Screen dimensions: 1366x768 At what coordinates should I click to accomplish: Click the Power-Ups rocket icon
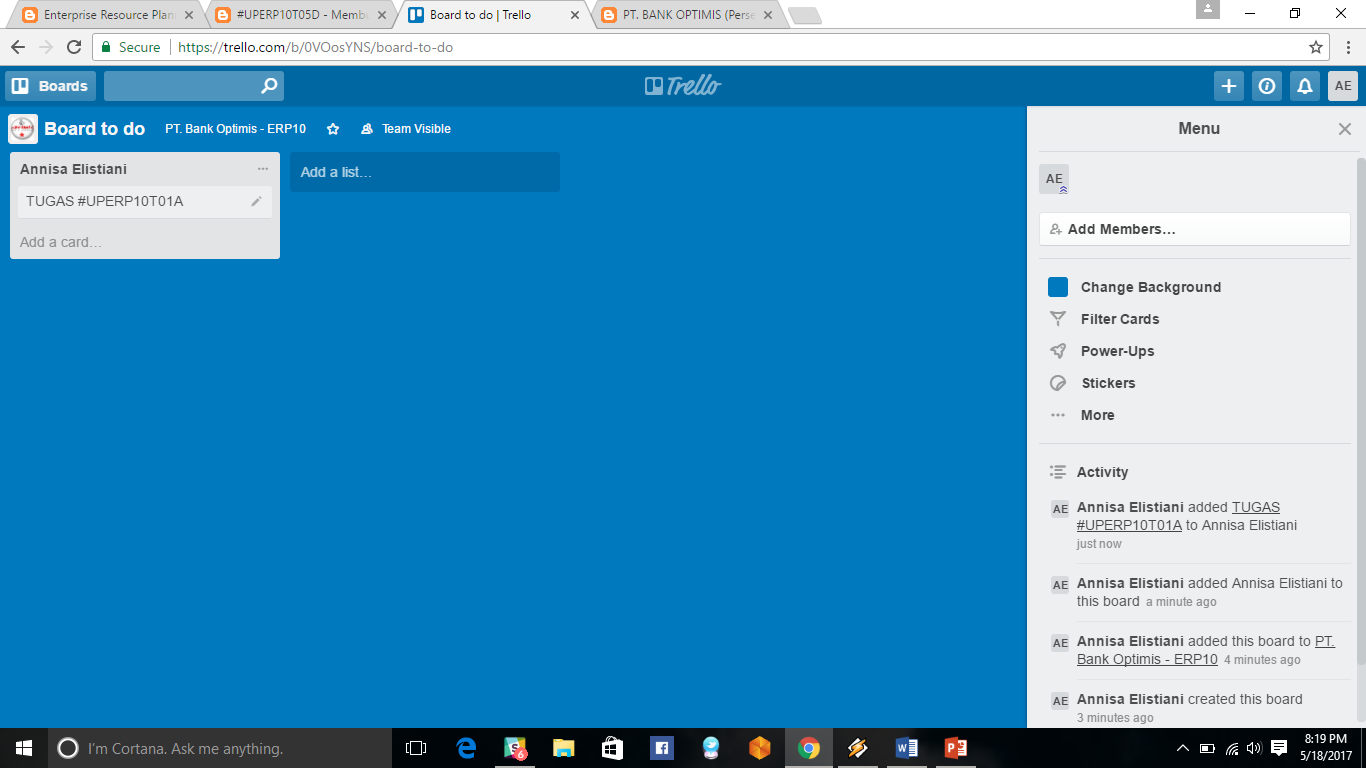point(1058,351)
